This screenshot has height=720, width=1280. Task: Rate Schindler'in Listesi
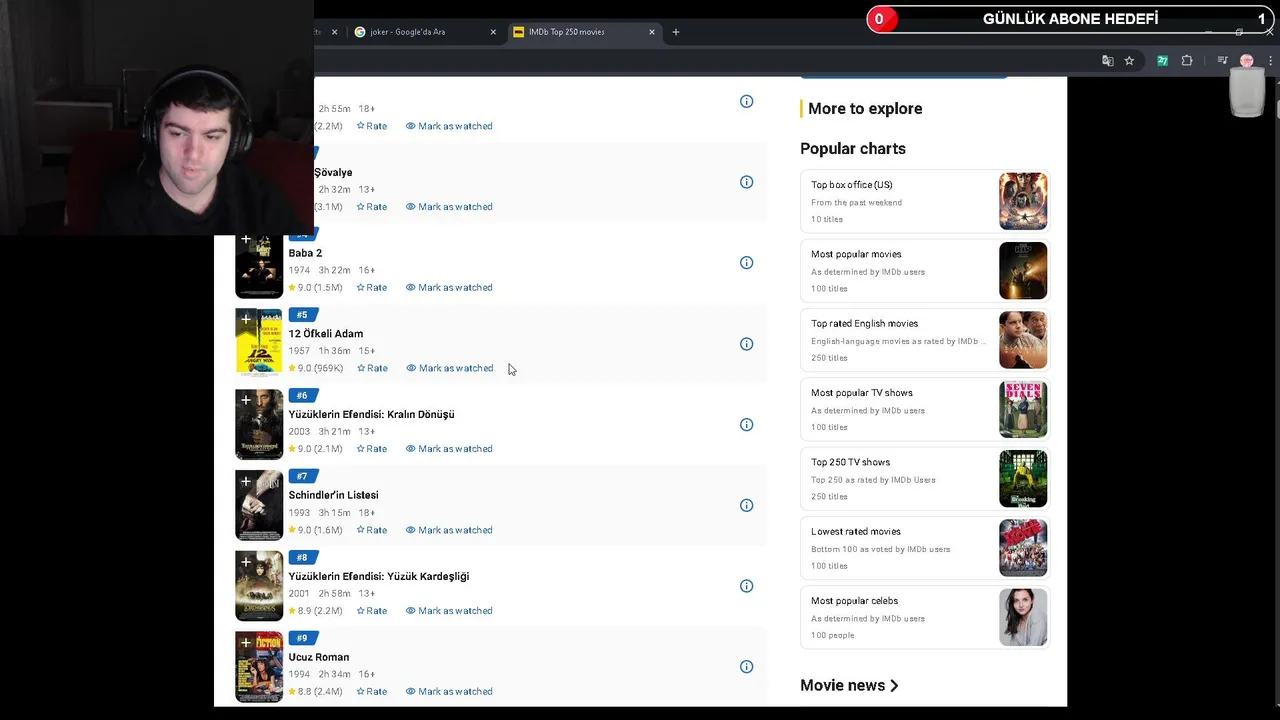(372, 530)
